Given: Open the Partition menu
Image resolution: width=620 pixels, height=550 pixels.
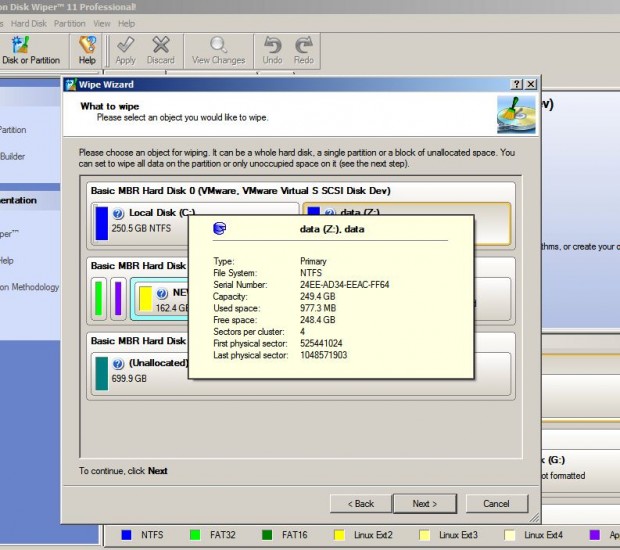Looking at the screenshot, I should click(x=70, y=23).
